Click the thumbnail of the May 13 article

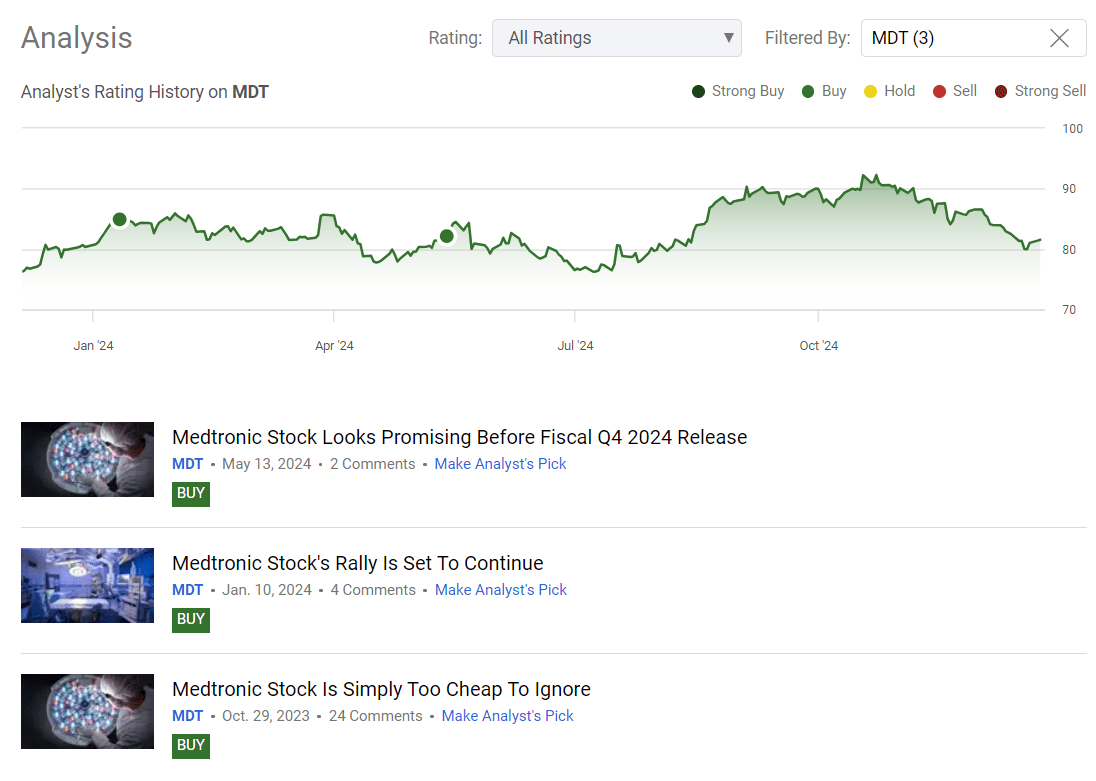click(87, 459)
